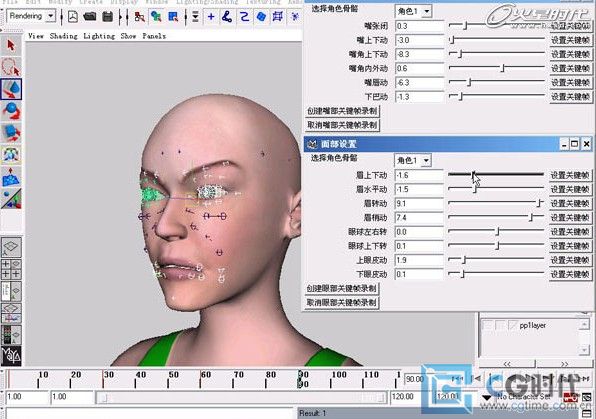Open a scene with folder icon
The image size is (596, 419).
[90, 16]
